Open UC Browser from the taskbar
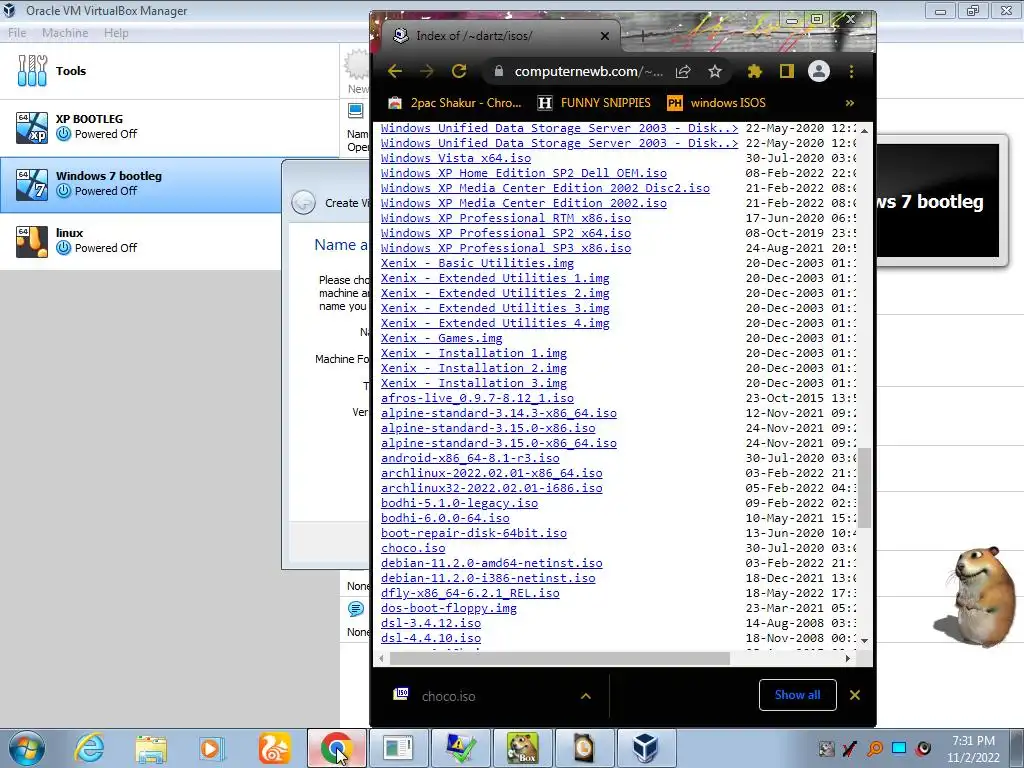The image size is (1024, 768). tap(274, 748)
